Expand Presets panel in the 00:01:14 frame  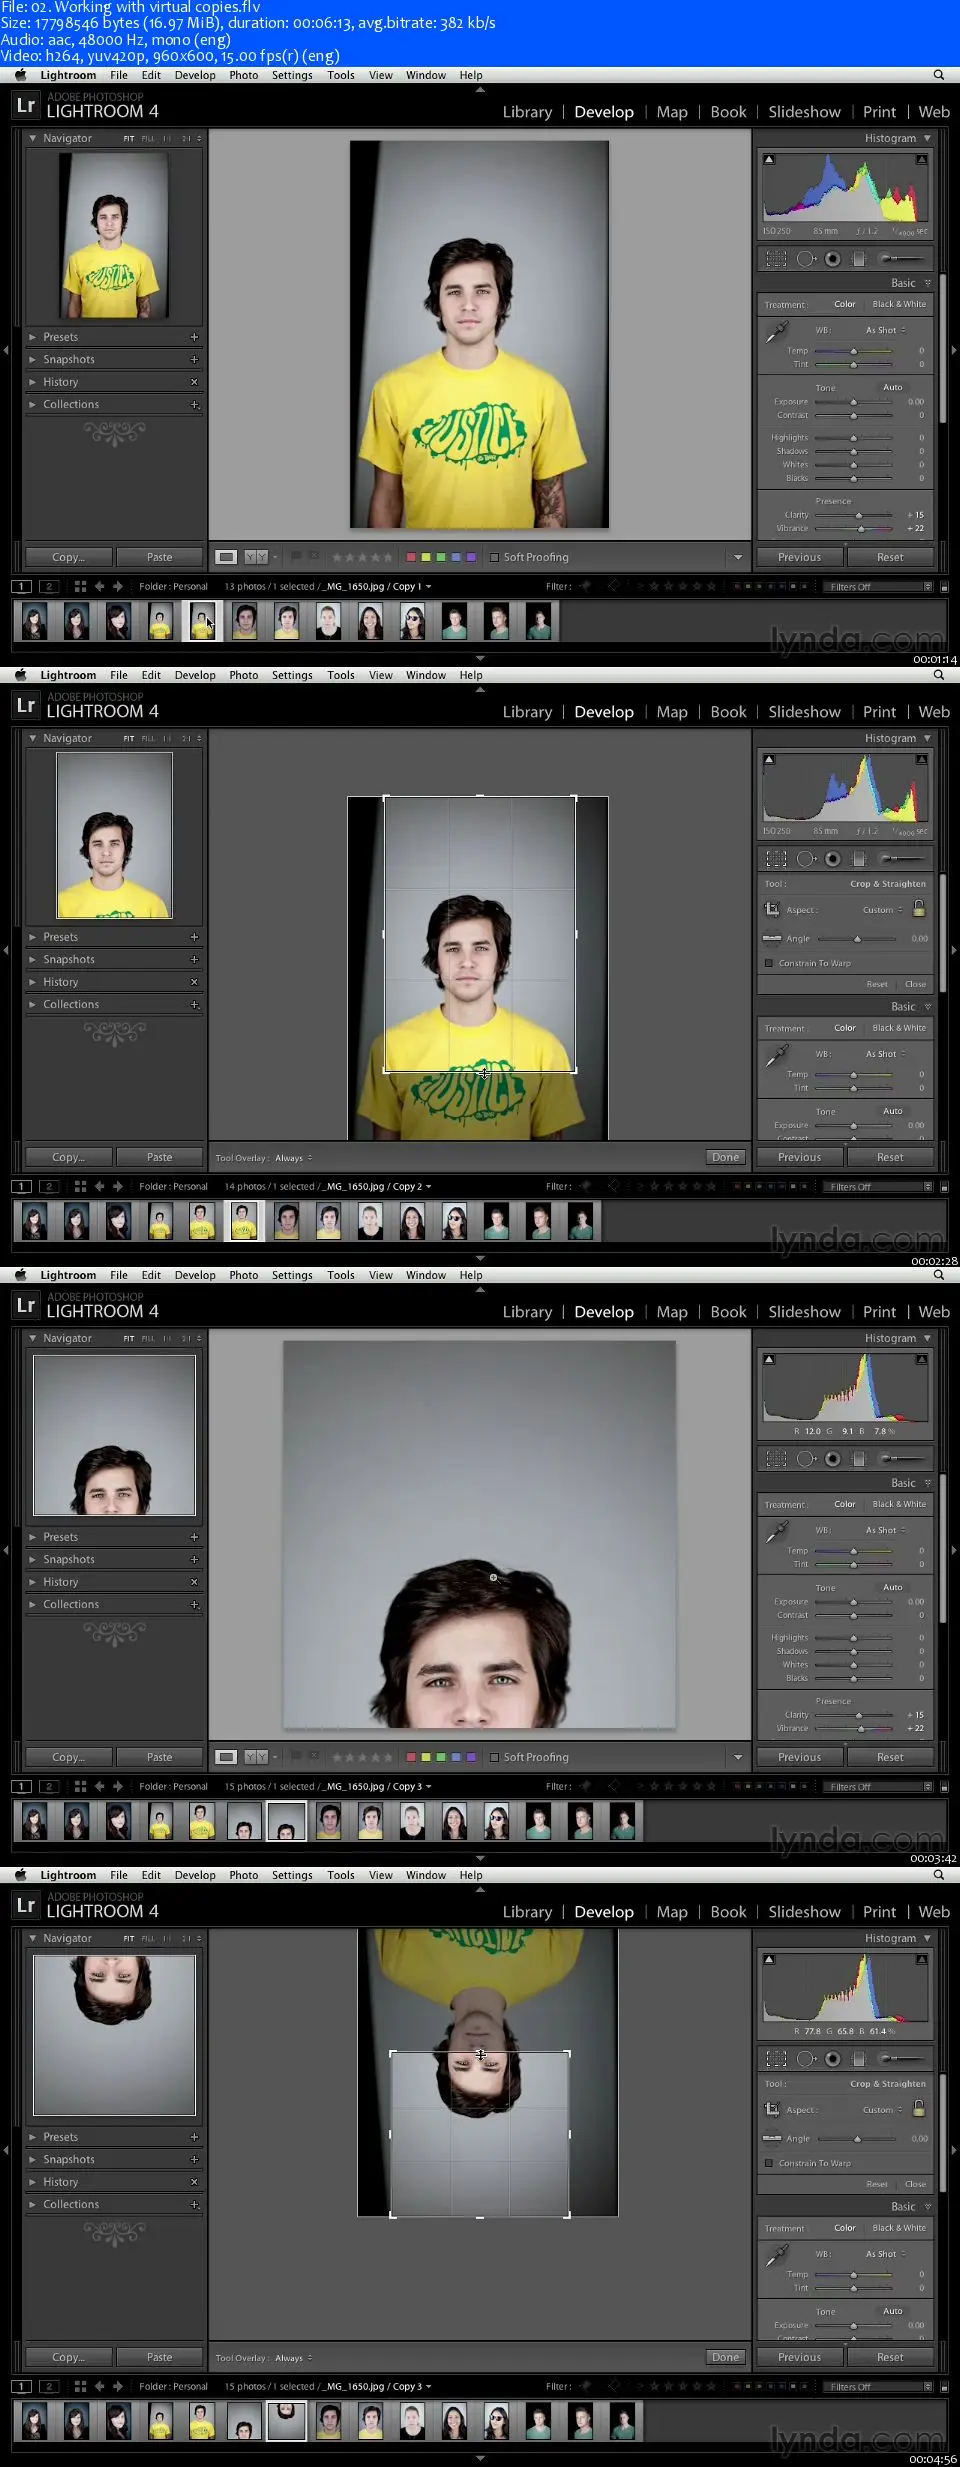click(32, 337)
